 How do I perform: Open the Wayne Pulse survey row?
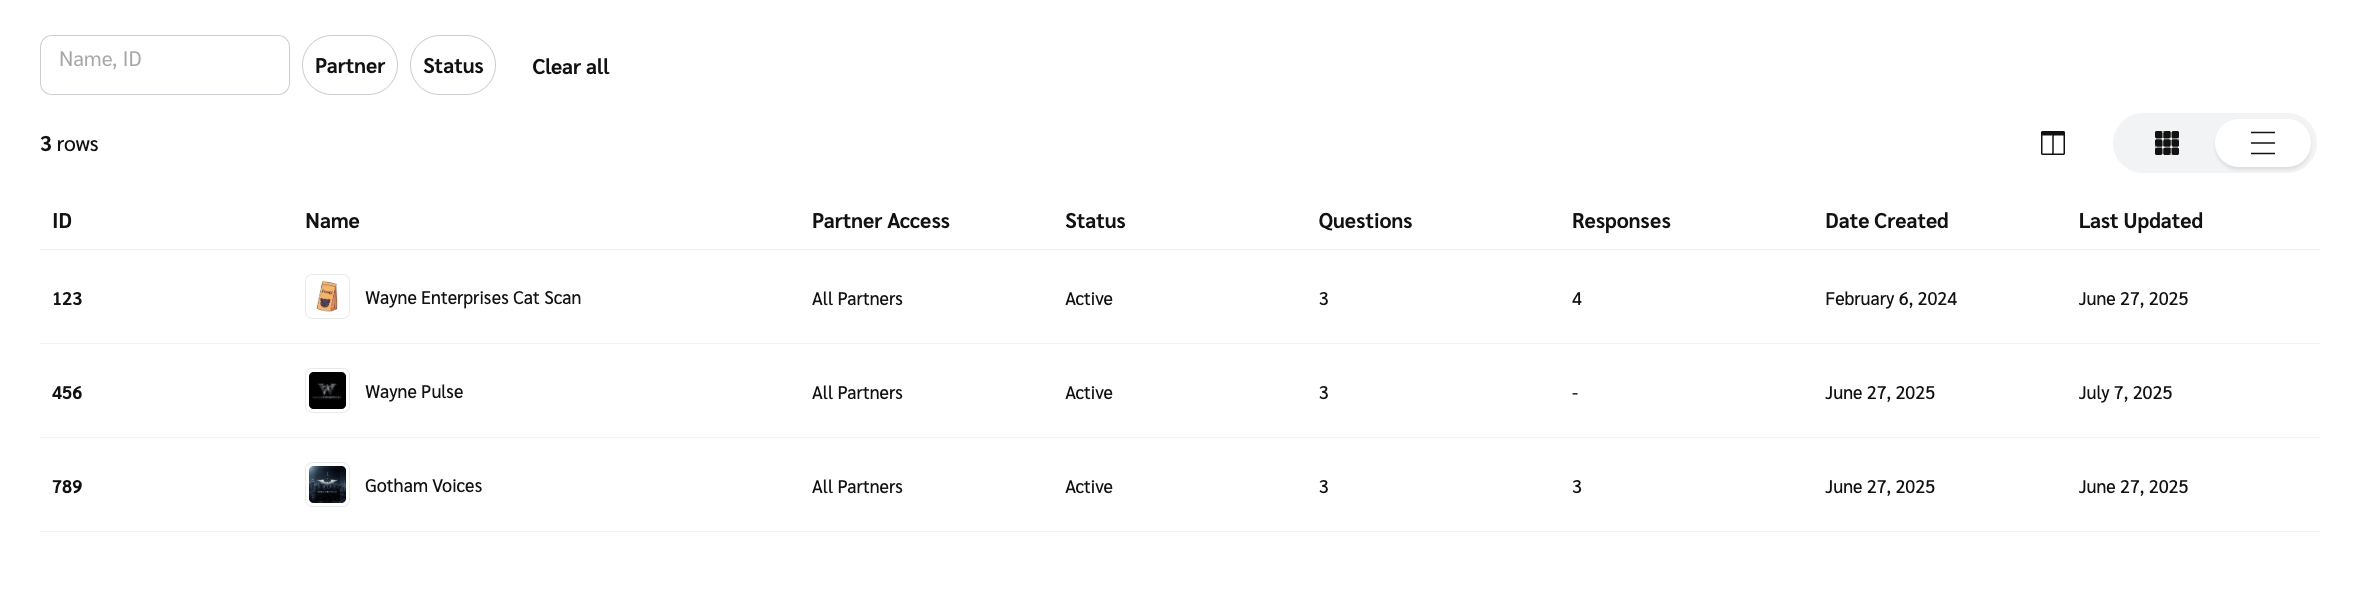click(x=414, y=392)
